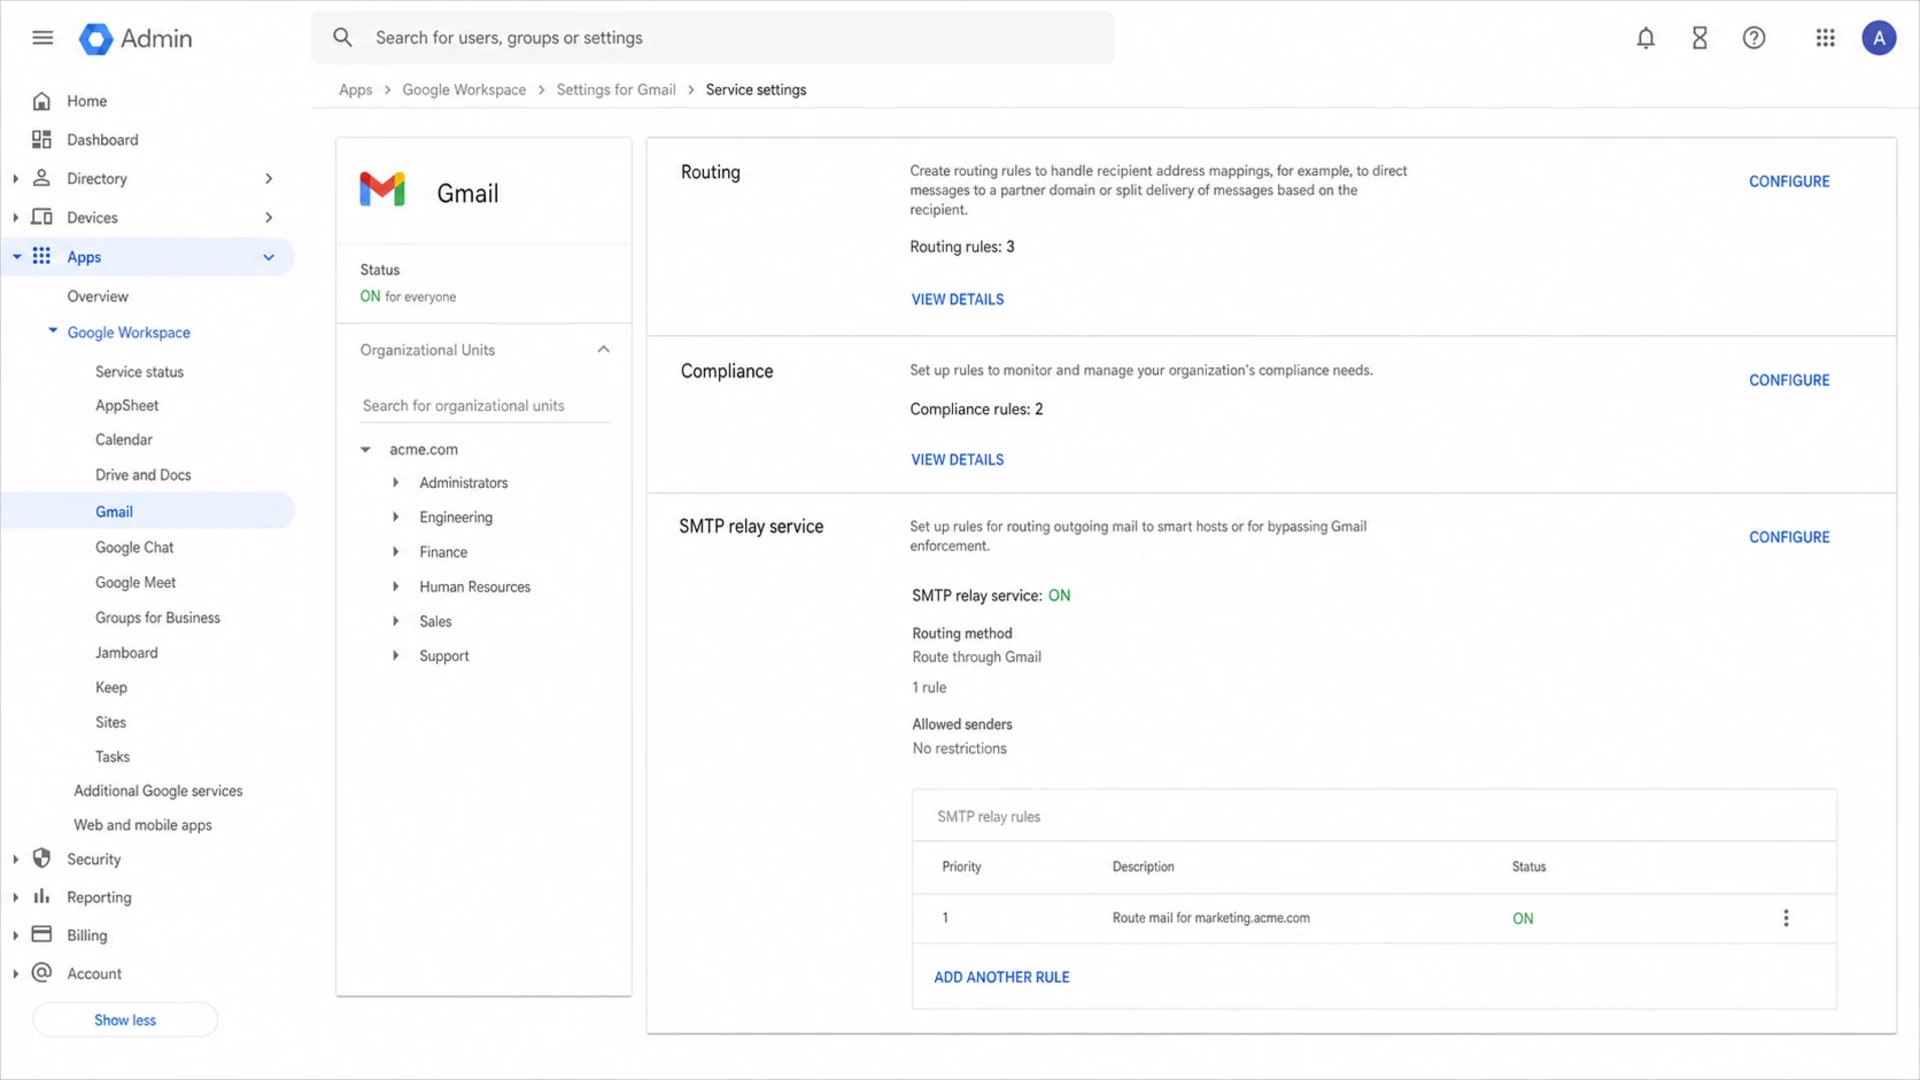
Task: Expand the Support org unit arrow
Action: click(396, 656)
